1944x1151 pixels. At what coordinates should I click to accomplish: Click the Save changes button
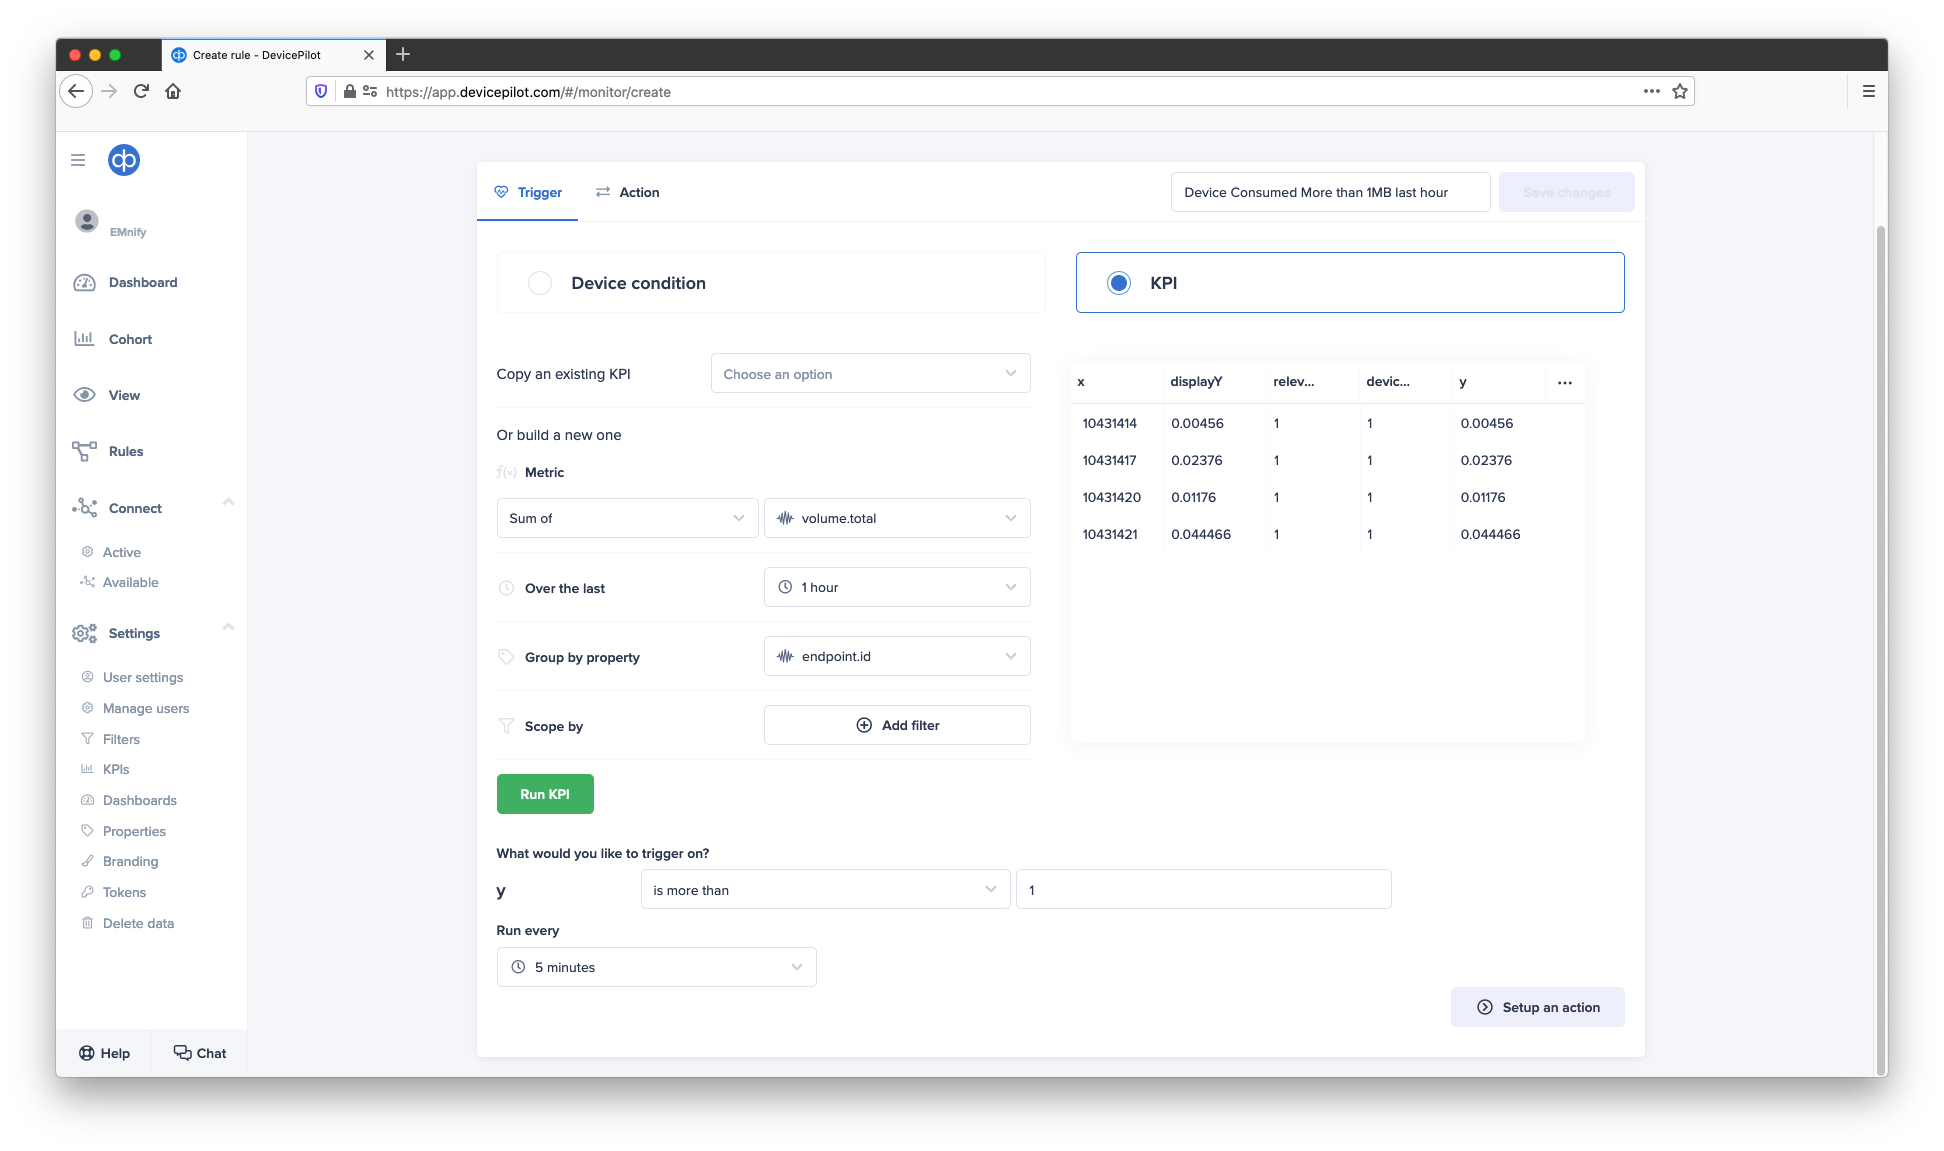click(x=1566, y=192)
